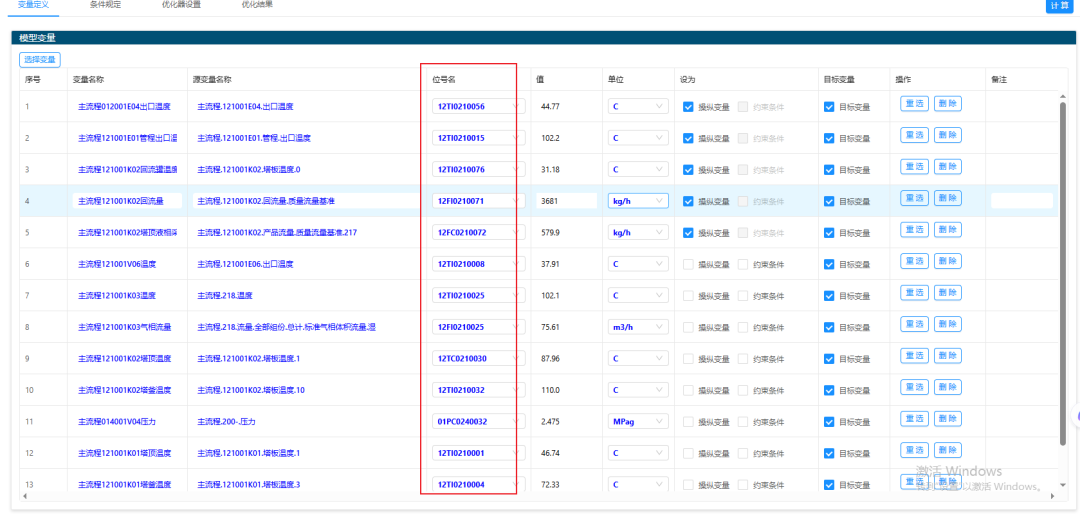Click 删除 in the 12FI0210025 row
The image size is (1080, 517).
[x=948, y=324]
